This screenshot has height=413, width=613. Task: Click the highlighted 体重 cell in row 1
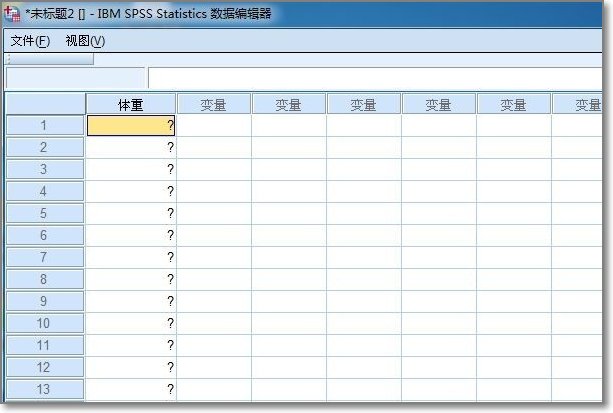point(131,125)
